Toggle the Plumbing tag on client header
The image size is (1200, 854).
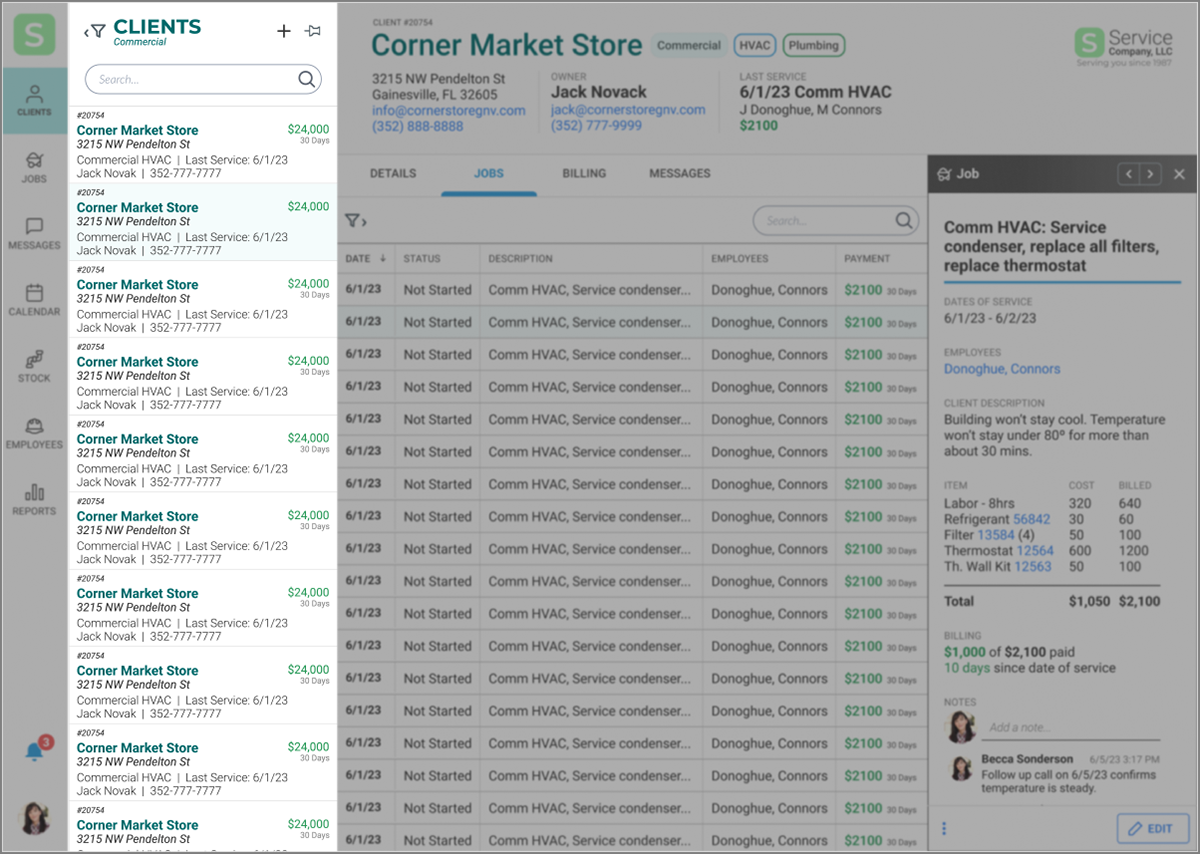click(813, 45)
